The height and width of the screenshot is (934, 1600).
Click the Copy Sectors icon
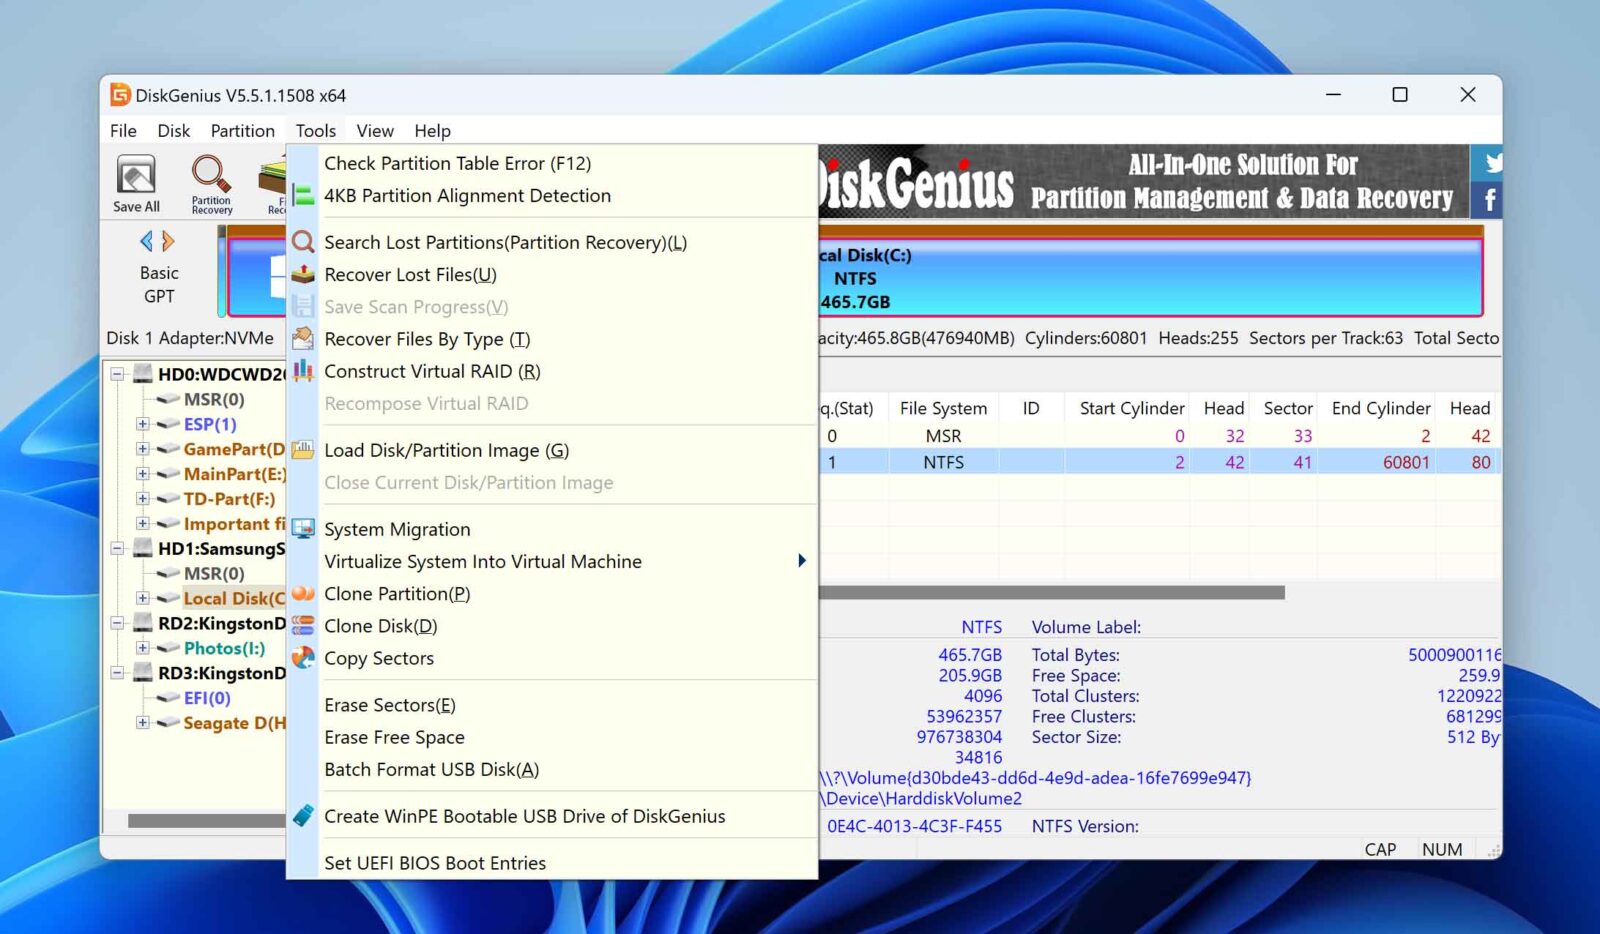click(x=303, y=658)
